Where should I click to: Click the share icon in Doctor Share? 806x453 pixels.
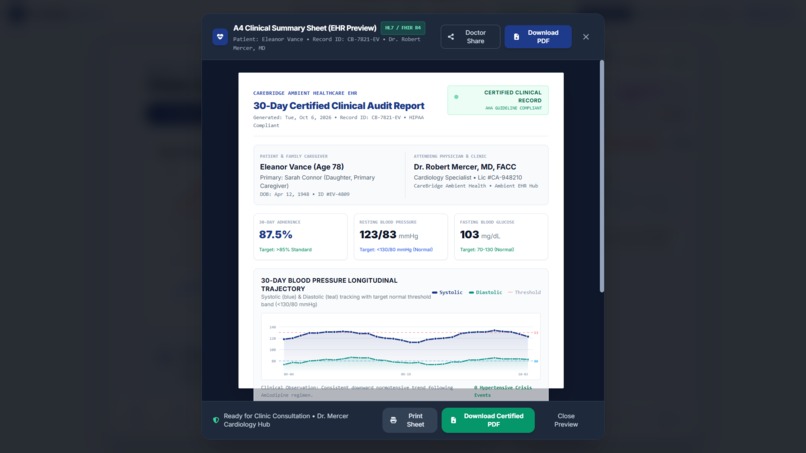coord(451,37)
